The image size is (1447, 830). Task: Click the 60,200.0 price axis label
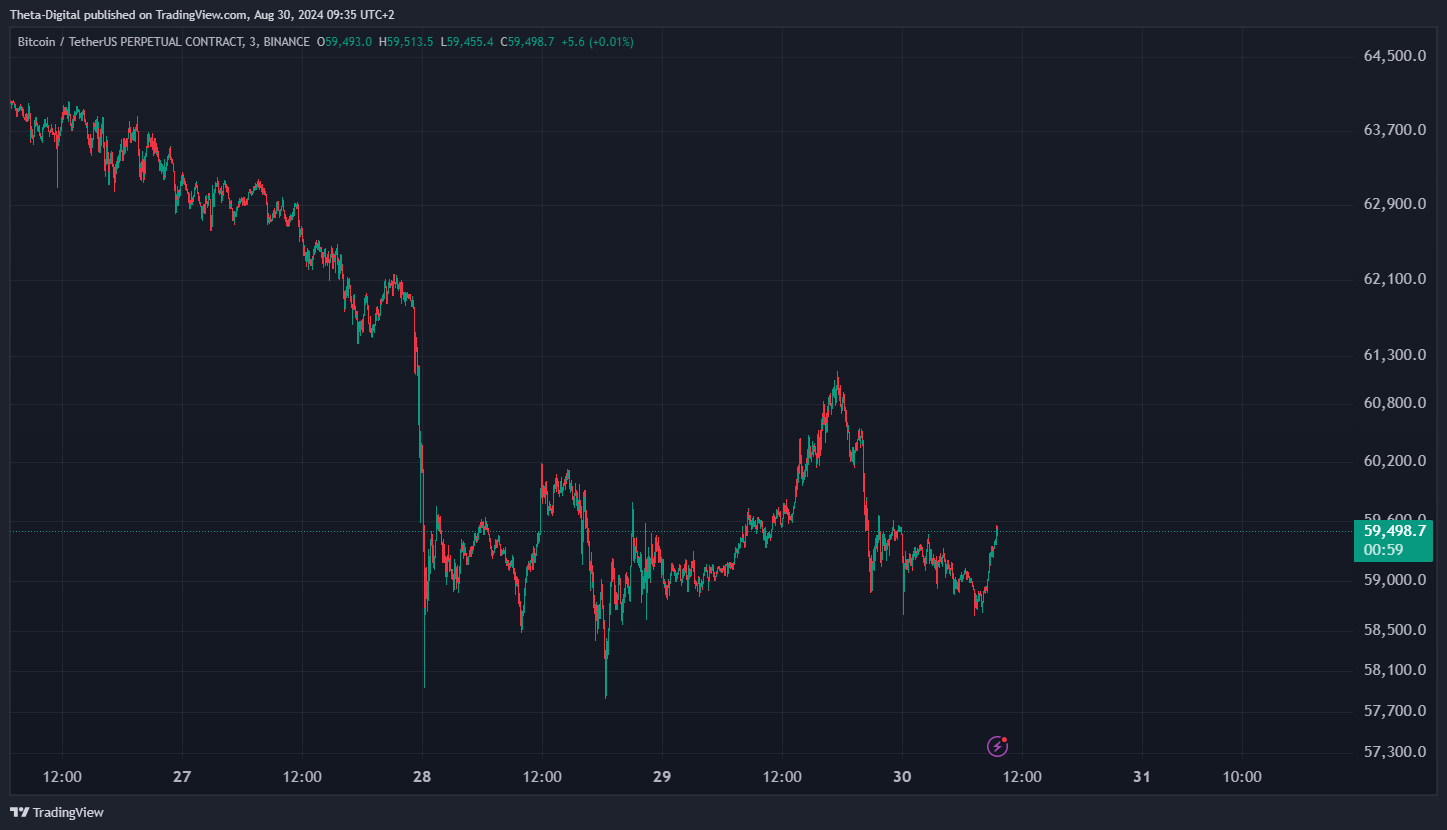[x=1394, y=461]
